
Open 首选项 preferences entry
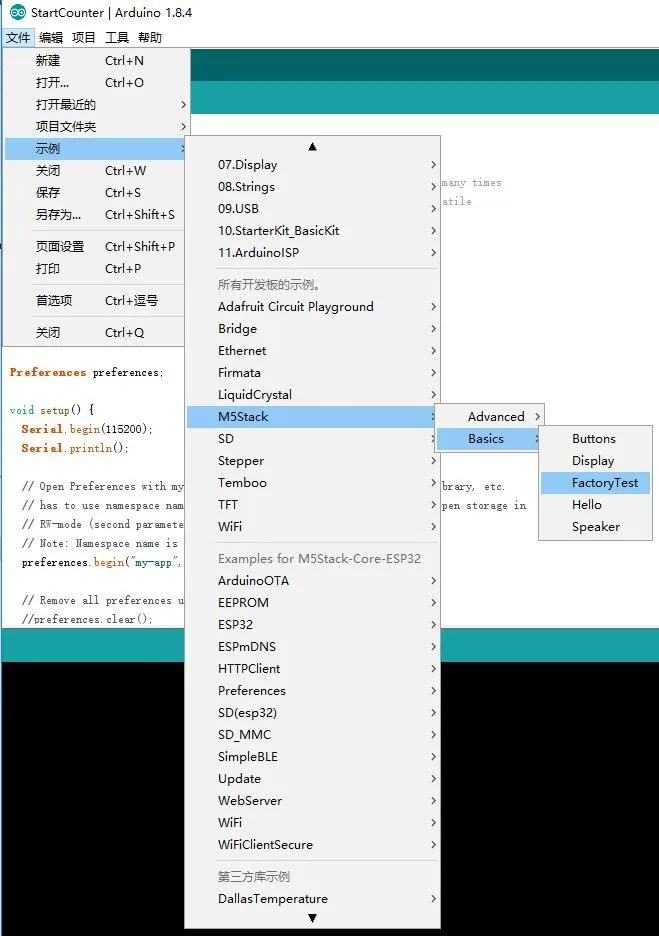click(x=96, y=300)
